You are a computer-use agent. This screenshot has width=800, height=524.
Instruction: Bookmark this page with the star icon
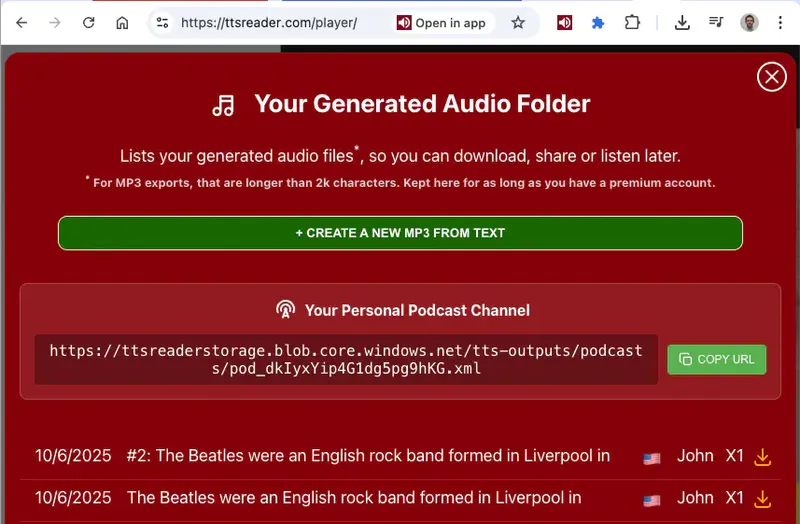pos(518,22)
